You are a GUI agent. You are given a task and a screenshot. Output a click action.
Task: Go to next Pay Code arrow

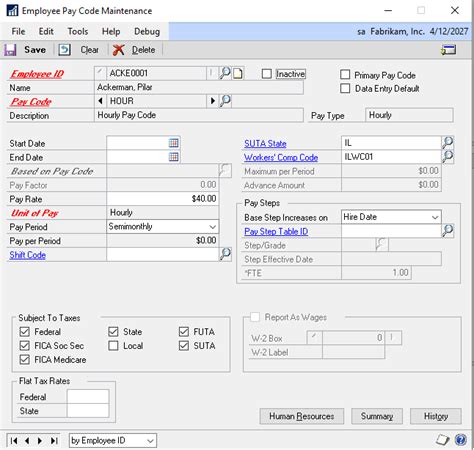pos(212,101)
